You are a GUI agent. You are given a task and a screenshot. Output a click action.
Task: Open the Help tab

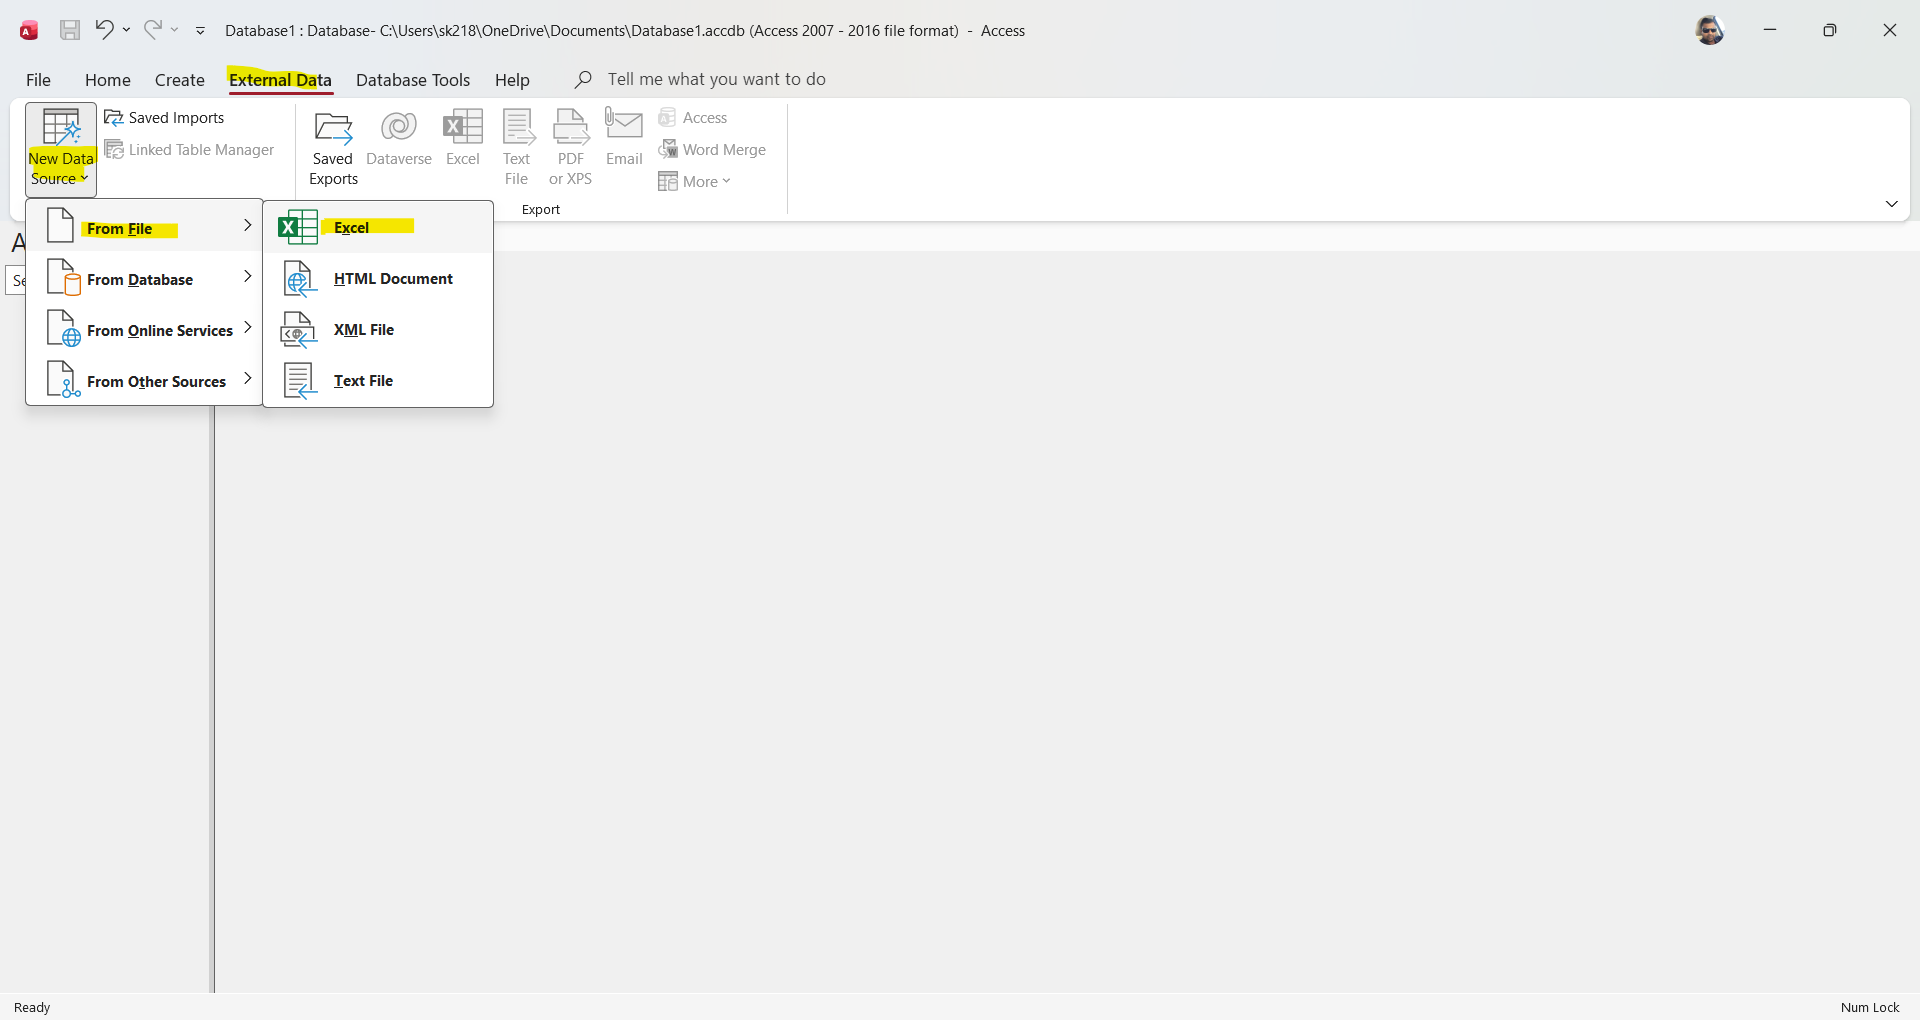(512, 80)
